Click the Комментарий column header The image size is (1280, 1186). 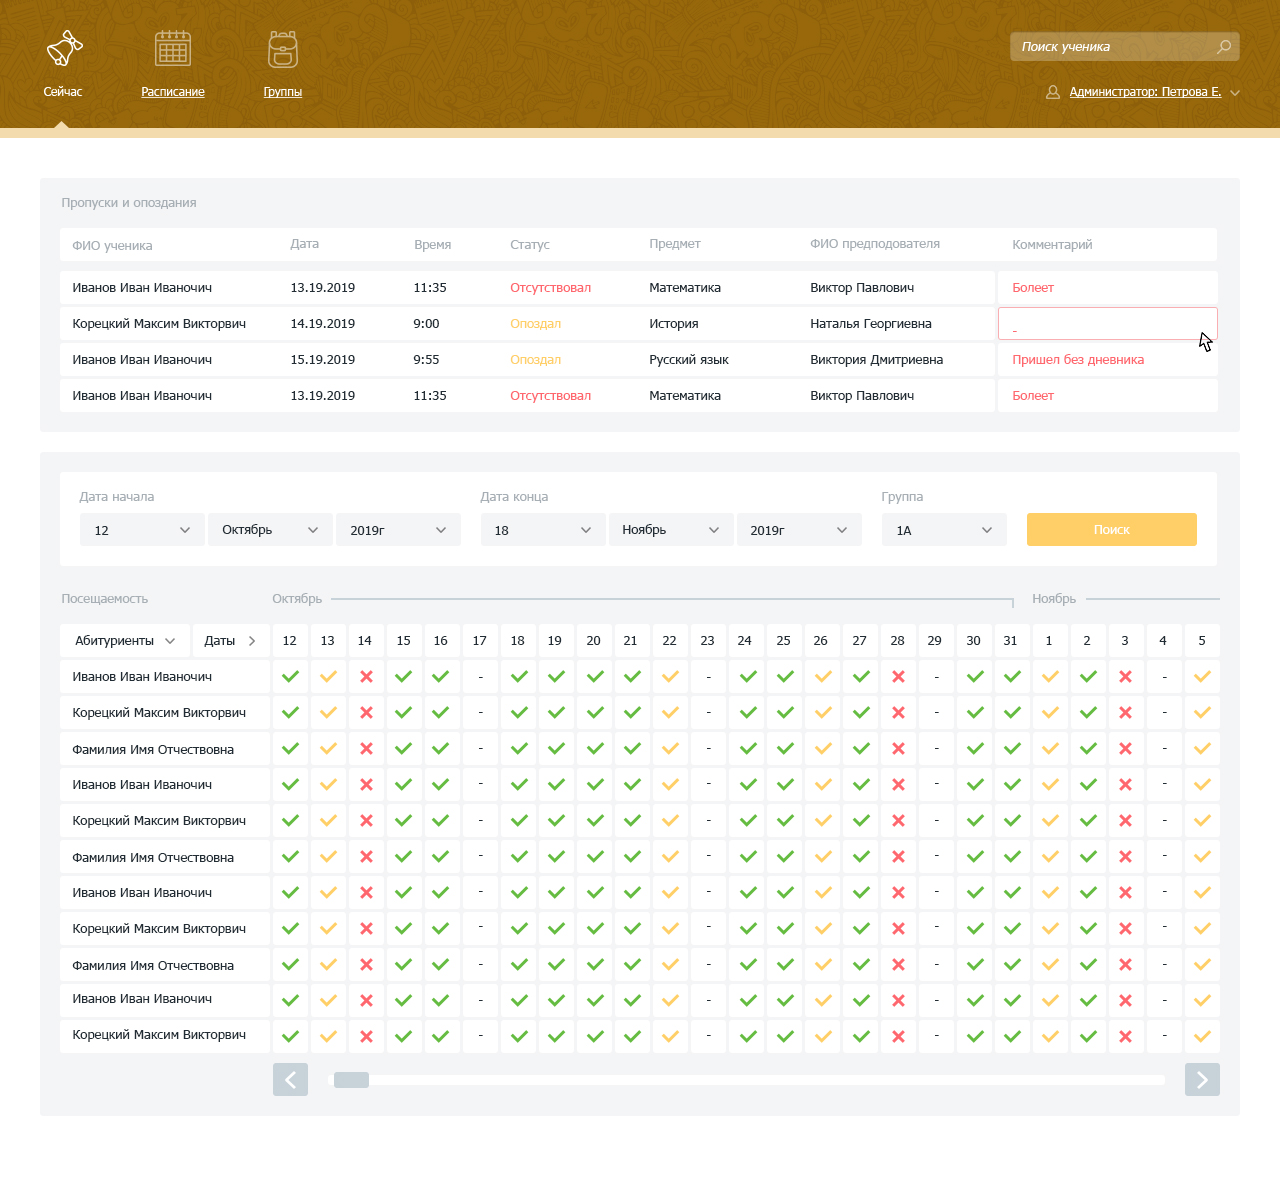coord(1052,245)
